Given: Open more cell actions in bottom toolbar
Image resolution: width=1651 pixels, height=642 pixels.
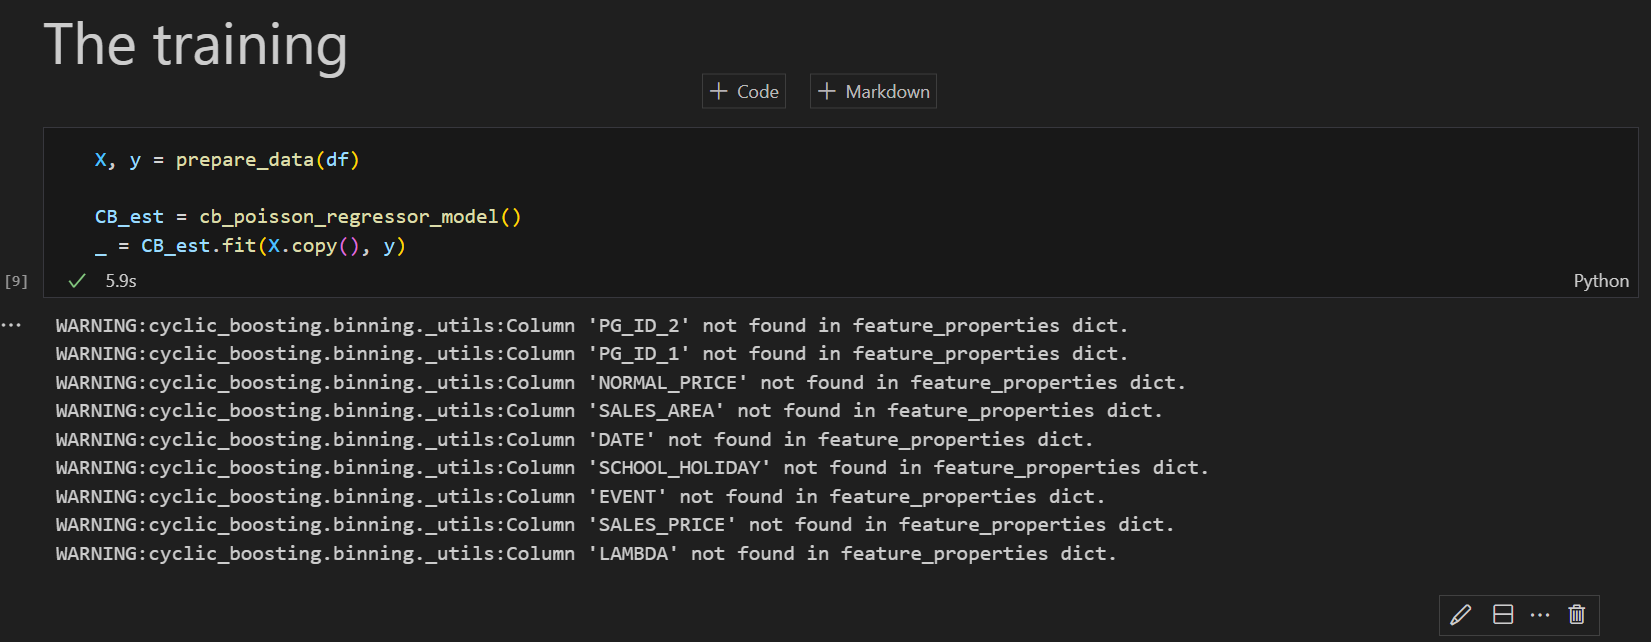Looking at the screenshot, I should [x=1540, y=614].
